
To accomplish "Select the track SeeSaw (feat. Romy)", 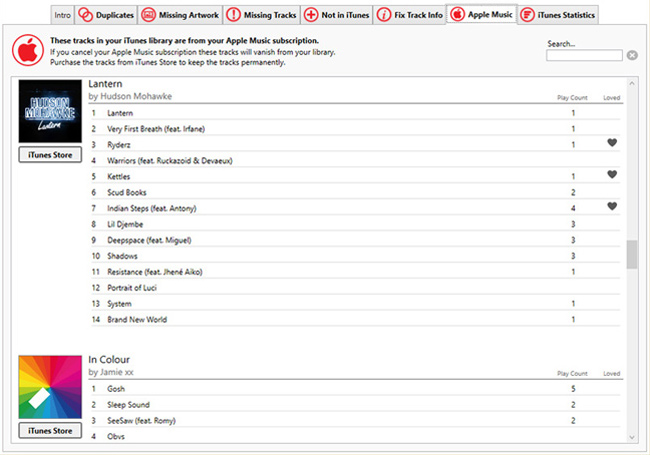I will [x=355, y=421].
